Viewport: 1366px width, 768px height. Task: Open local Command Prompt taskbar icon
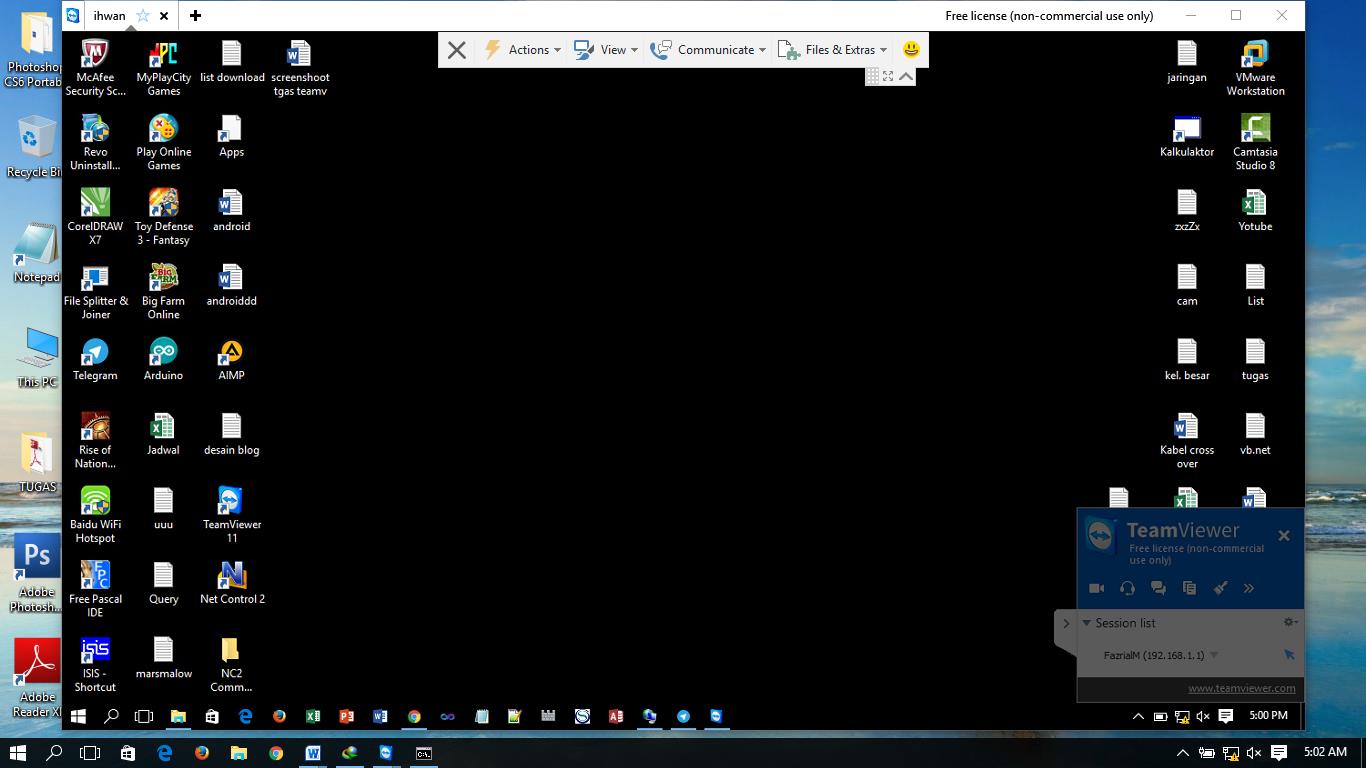pyautogui.click(x=424, y=753)
